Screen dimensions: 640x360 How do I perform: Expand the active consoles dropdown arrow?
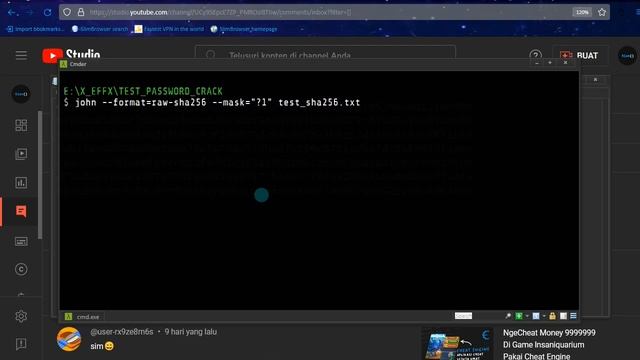pos(544,316)
